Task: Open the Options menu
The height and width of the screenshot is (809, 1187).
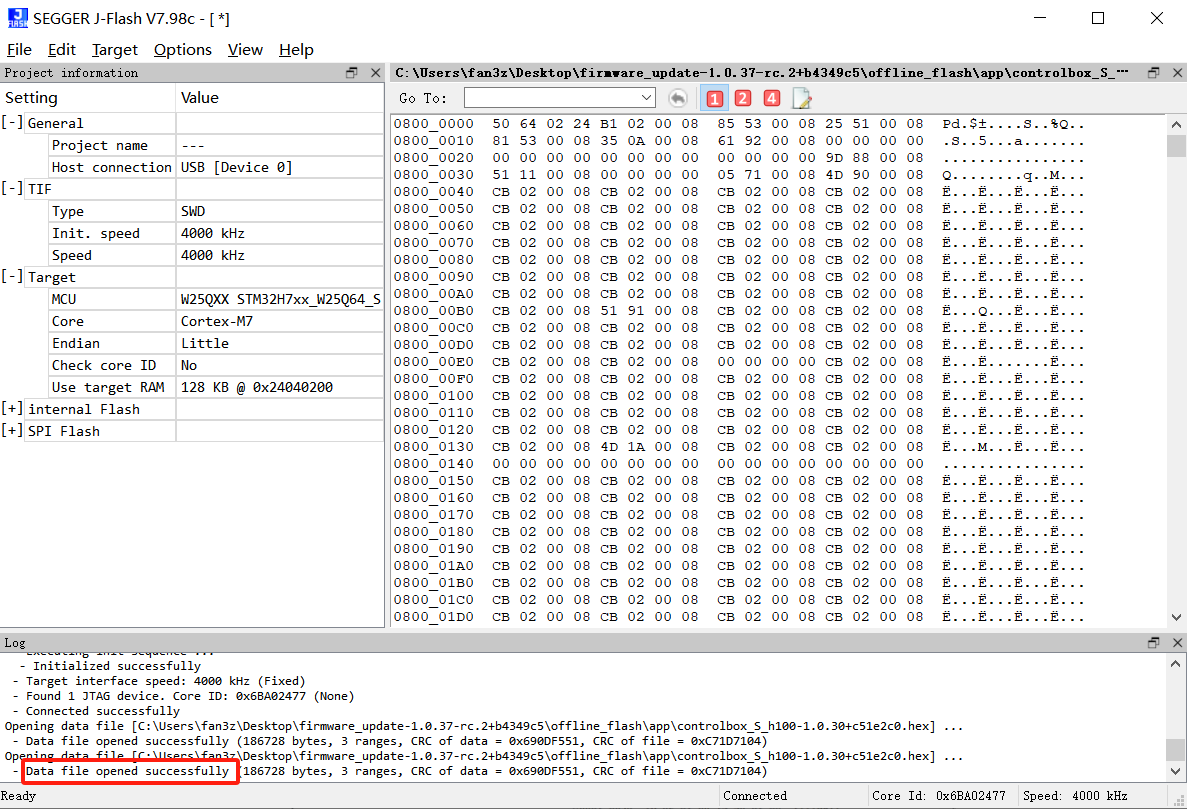Action: click(x=182, y=50)
